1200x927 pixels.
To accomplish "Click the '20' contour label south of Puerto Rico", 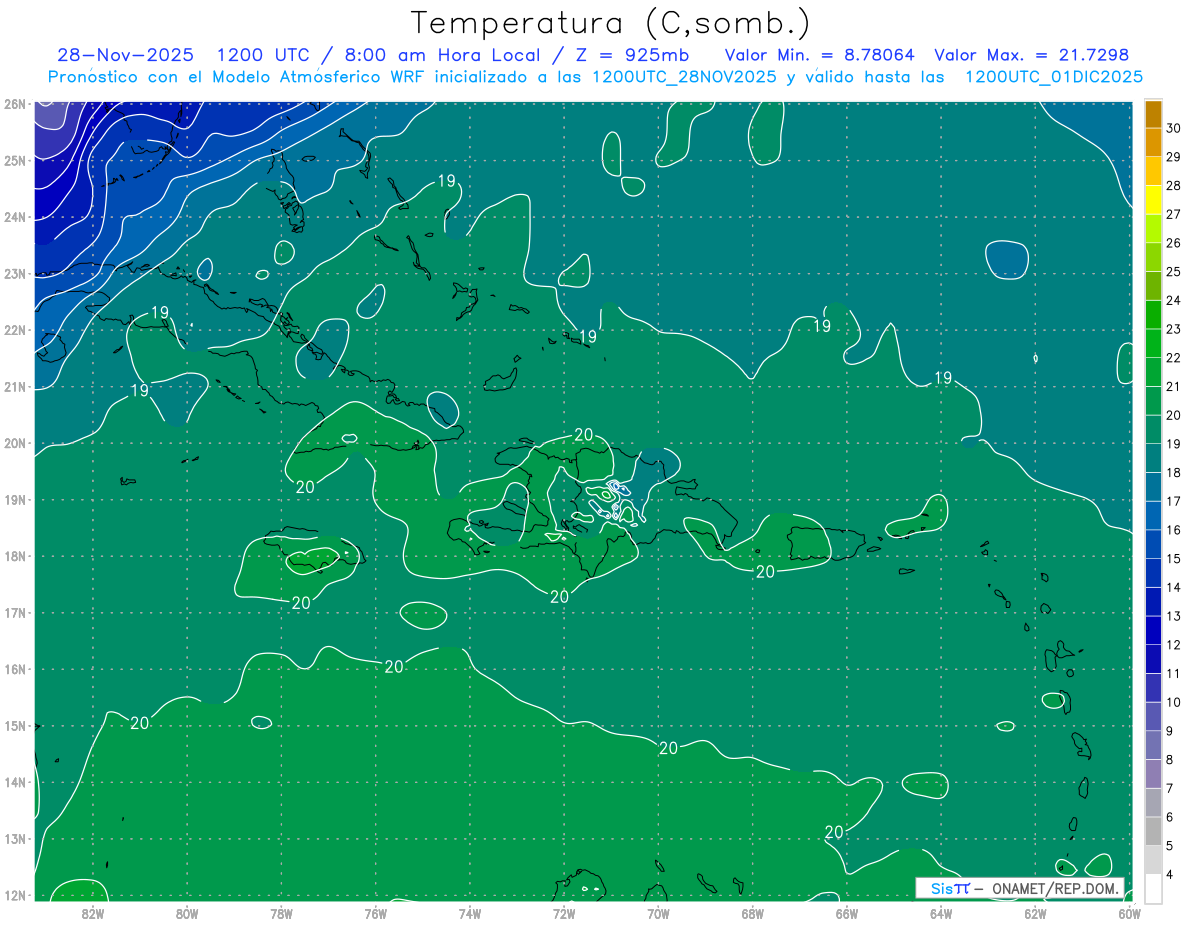I will click(765, 572).
